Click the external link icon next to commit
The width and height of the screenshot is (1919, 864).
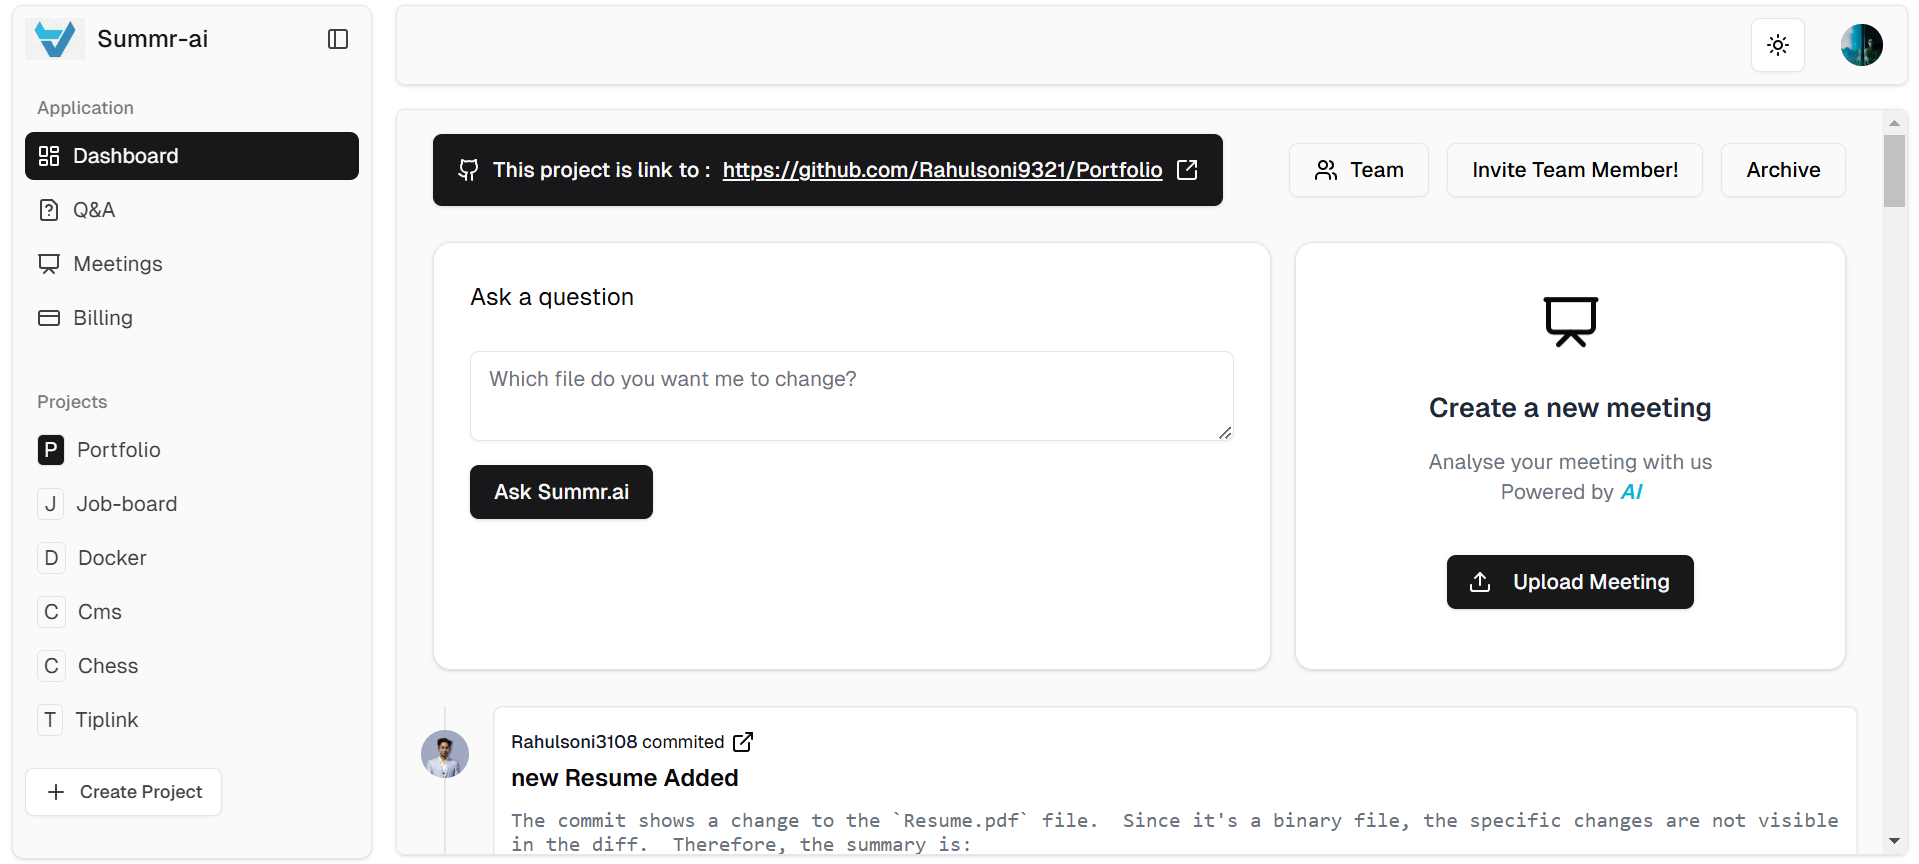pyautogui.click(x=742, y=742)
